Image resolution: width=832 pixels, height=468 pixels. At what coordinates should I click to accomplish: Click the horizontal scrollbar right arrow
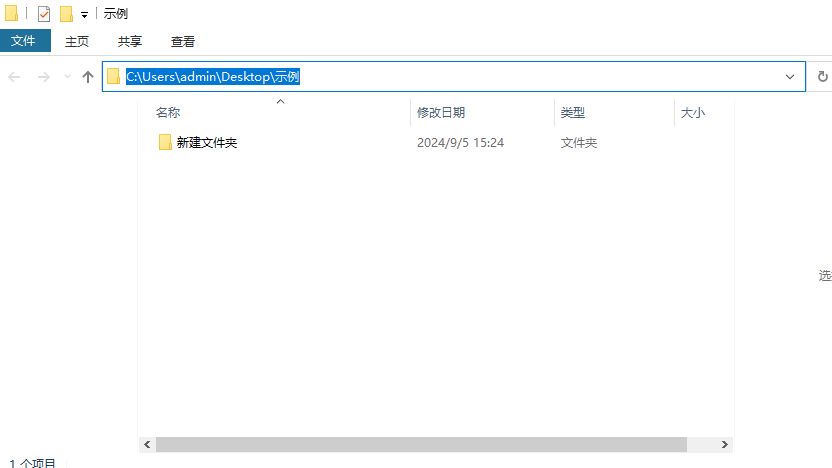[725, 445]
